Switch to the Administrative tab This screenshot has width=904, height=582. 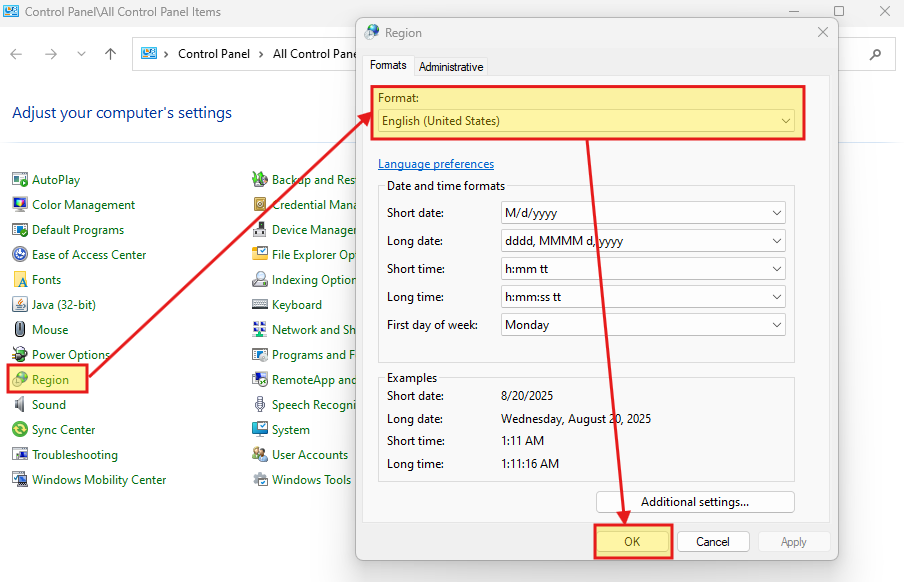pyautogui.click(x=451, y=67)
